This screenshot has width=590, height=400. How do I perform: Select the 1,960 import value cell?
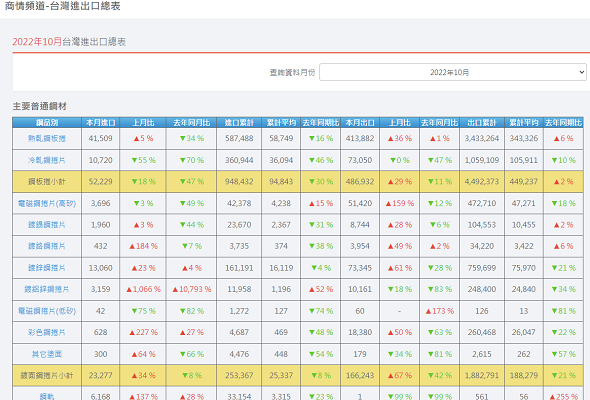pyautogui.click(x=100, y=225)
